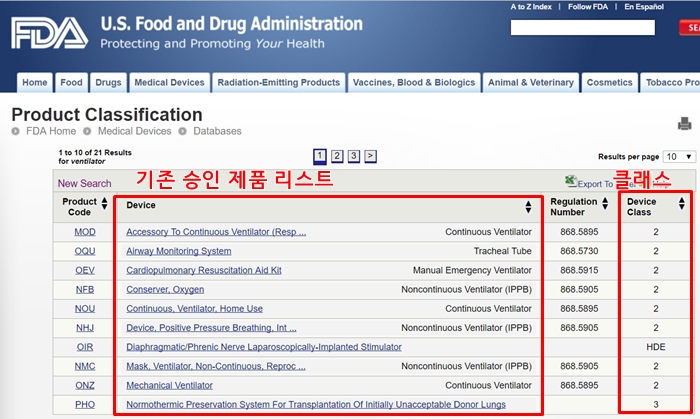This screenshot has height=419, width=700.
Task: Open product code NHJ
Action: pos(85,328)
